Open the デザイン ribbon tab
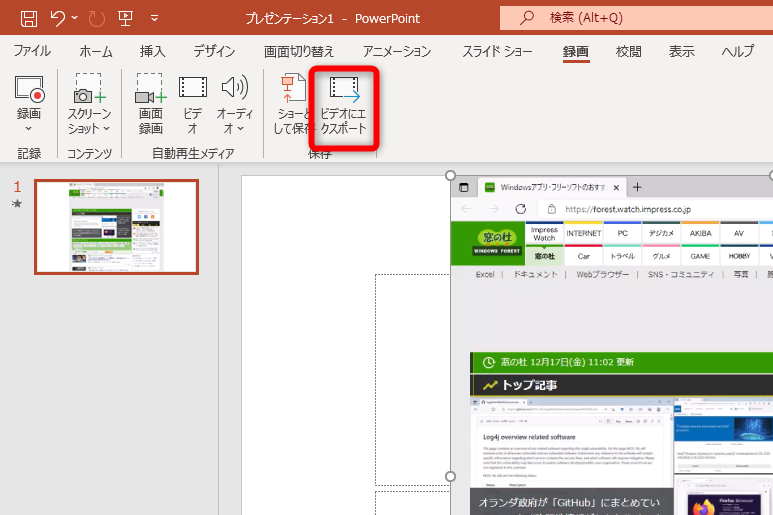The height and width of the screenshot is (515, 773). [x=214, y=51]
